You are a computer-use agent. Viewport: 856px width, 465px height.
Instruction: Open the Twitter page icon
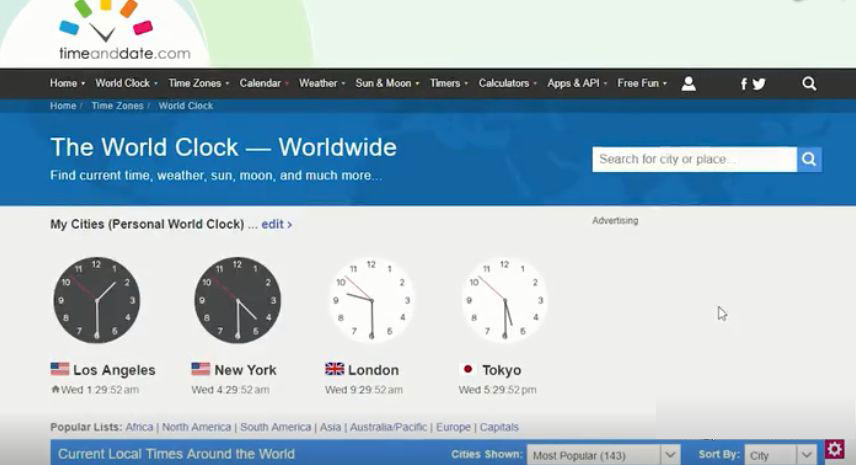(759, 84)
